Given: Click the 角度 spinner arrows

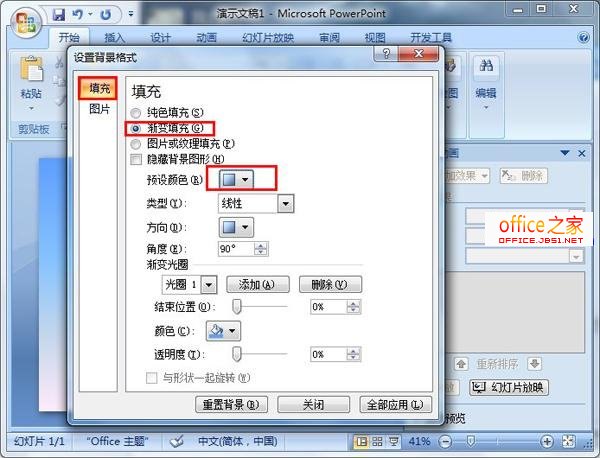Looking at the screenshot, I should point(261,249).
